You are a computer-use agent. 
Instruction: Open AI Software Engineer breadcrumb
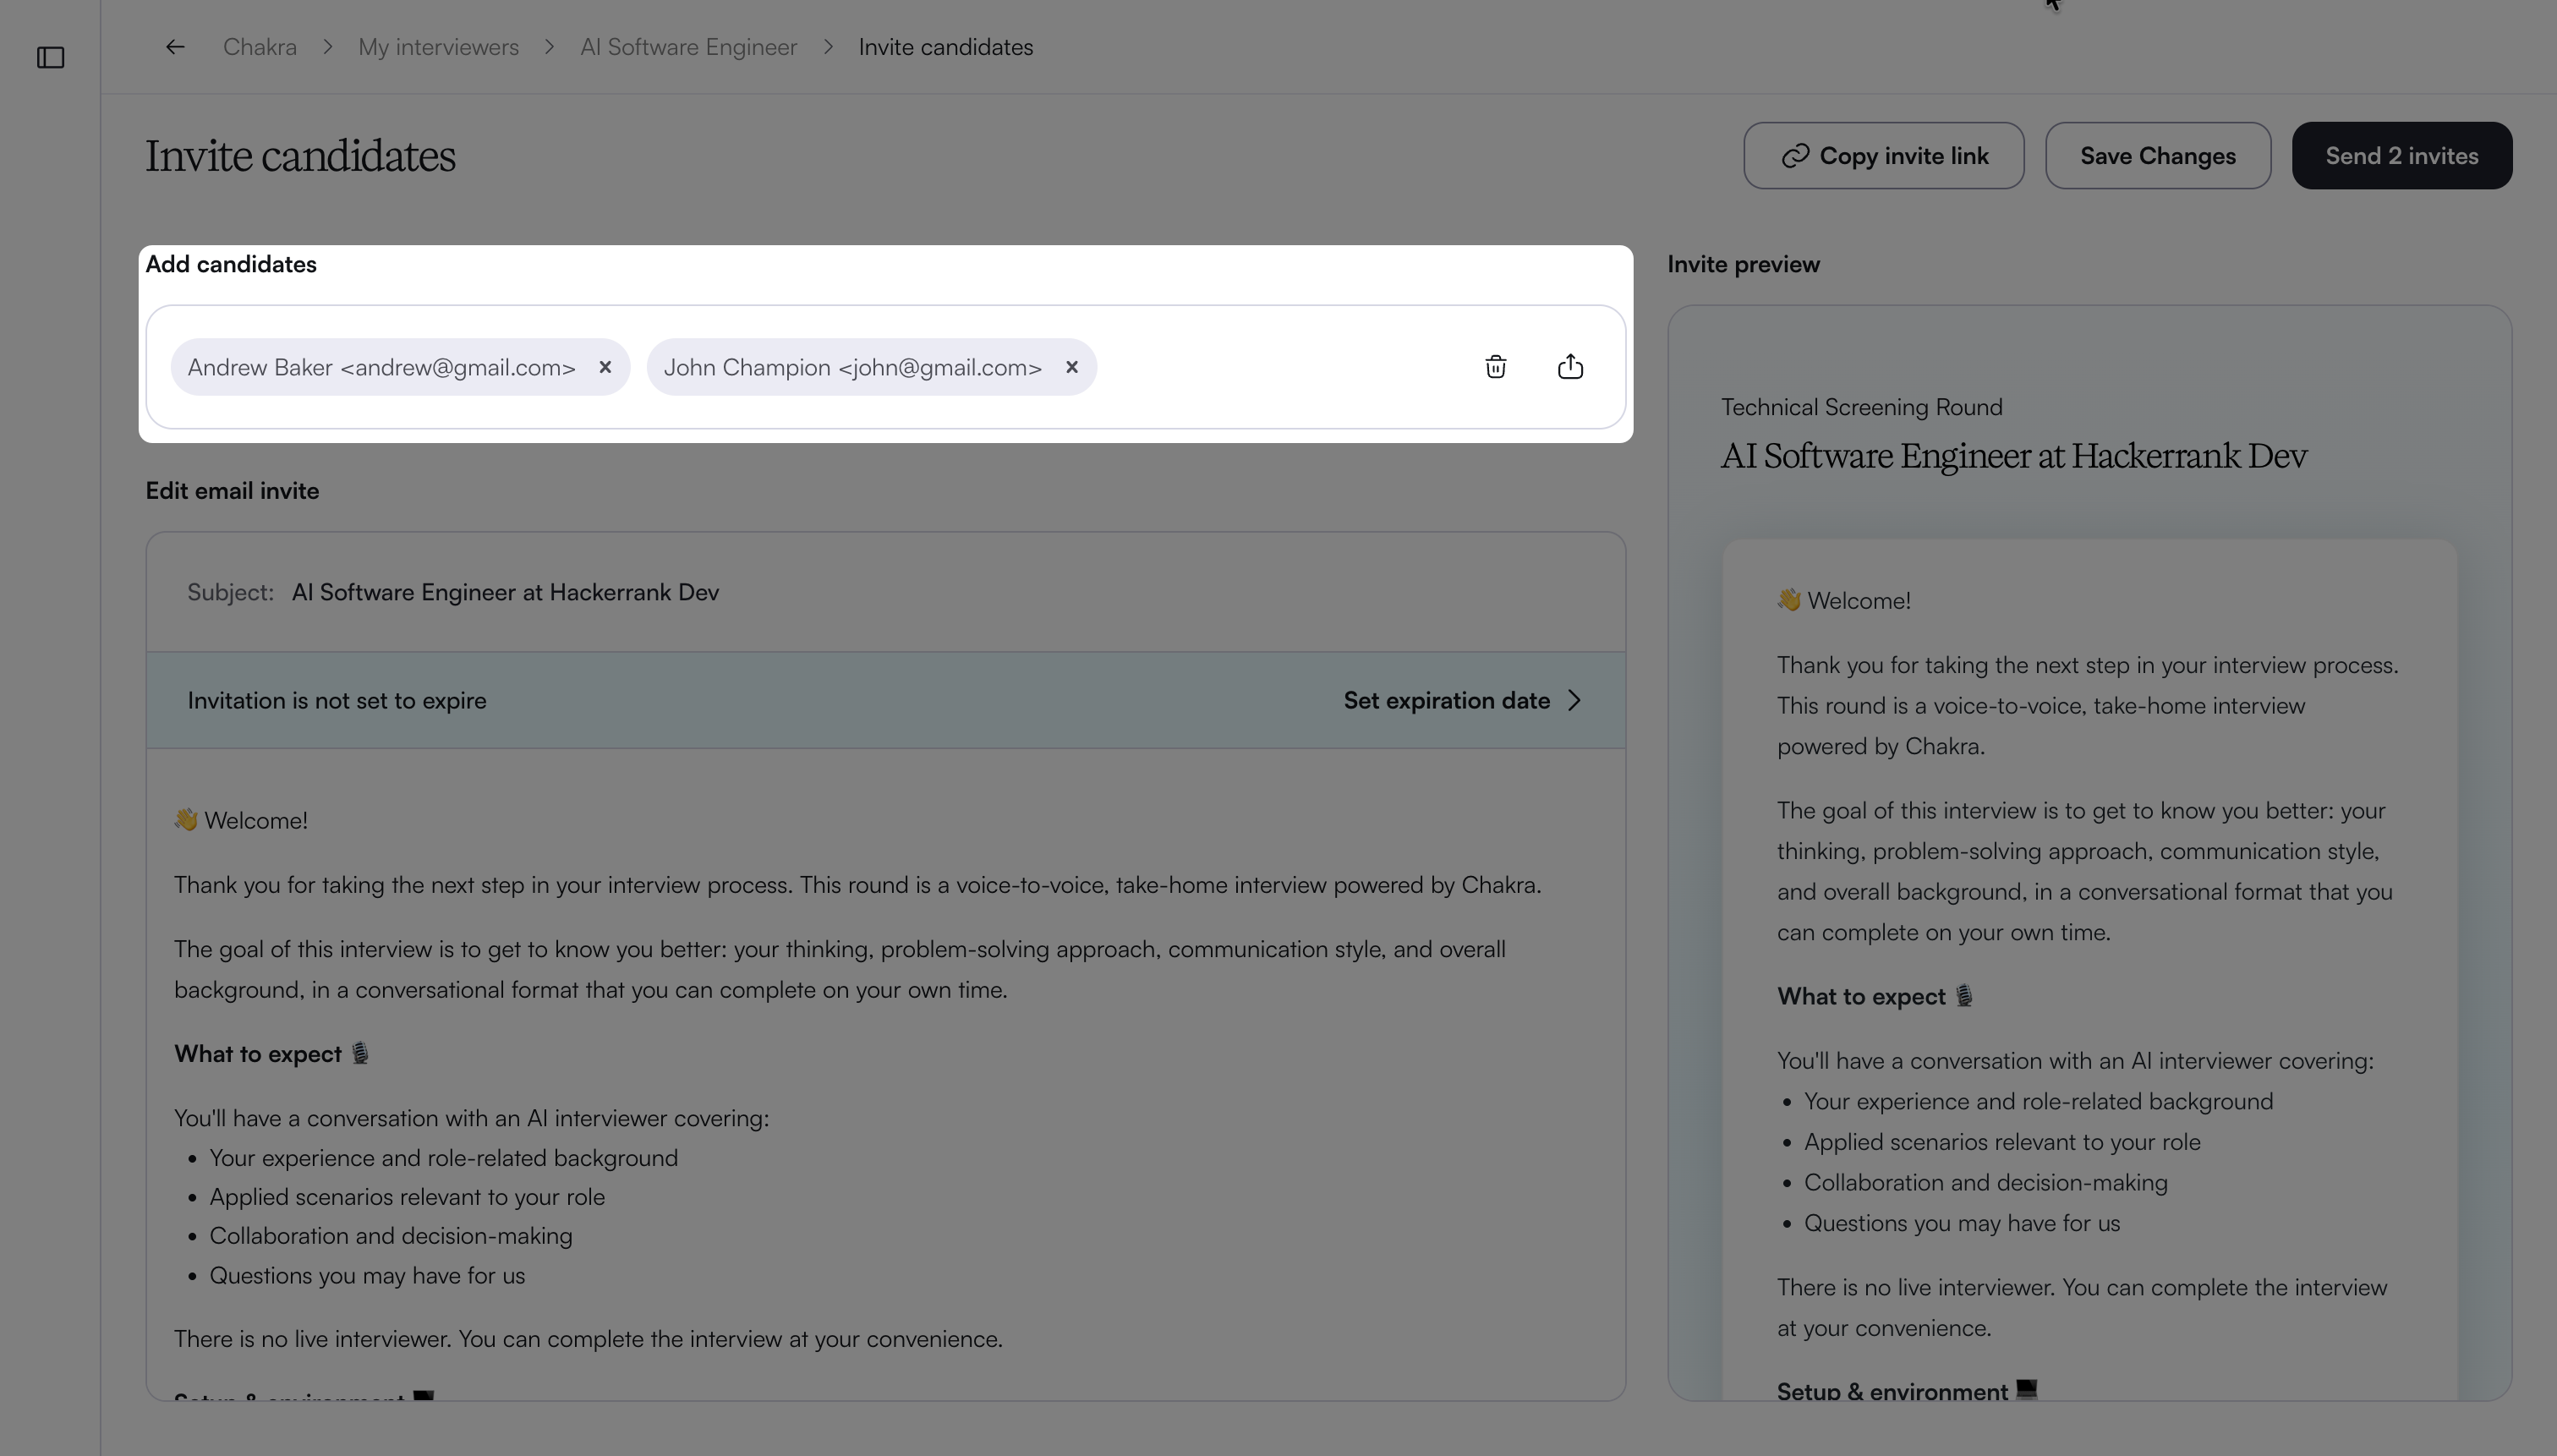pyautogui.click(x=688, y=47)
